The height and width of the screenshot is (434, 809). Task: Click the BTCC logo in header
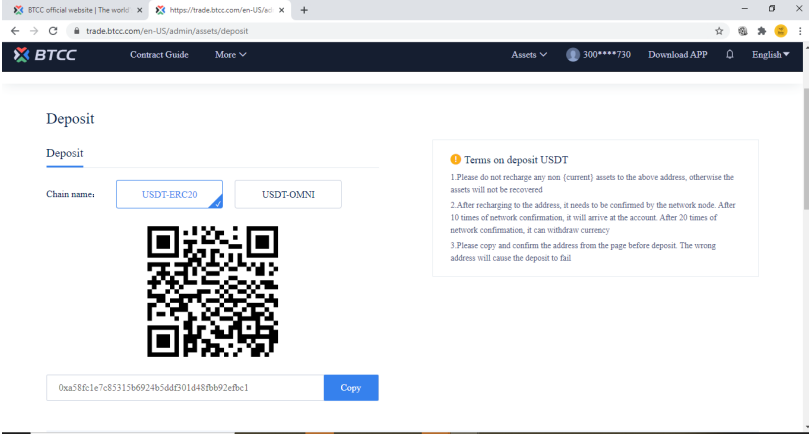[x=45, y=55]
